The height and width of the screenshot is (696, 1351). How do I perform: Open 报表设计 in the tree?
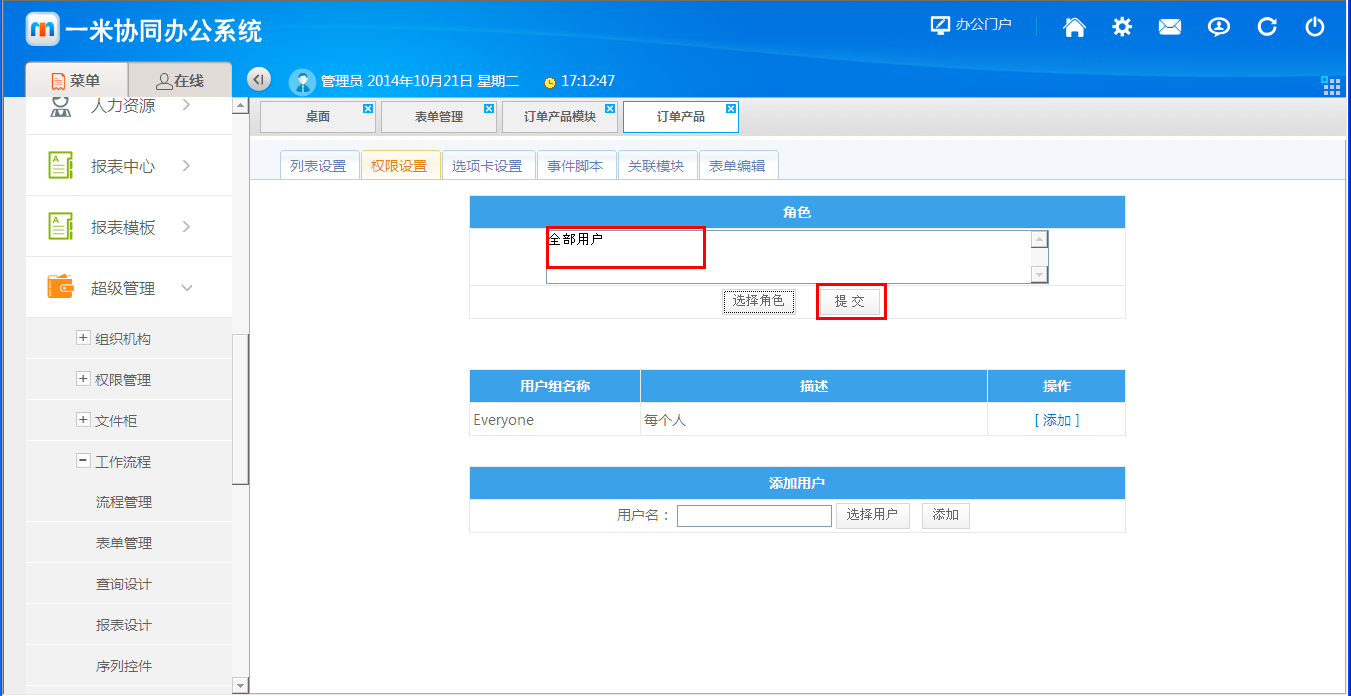[x=124, y=625]
